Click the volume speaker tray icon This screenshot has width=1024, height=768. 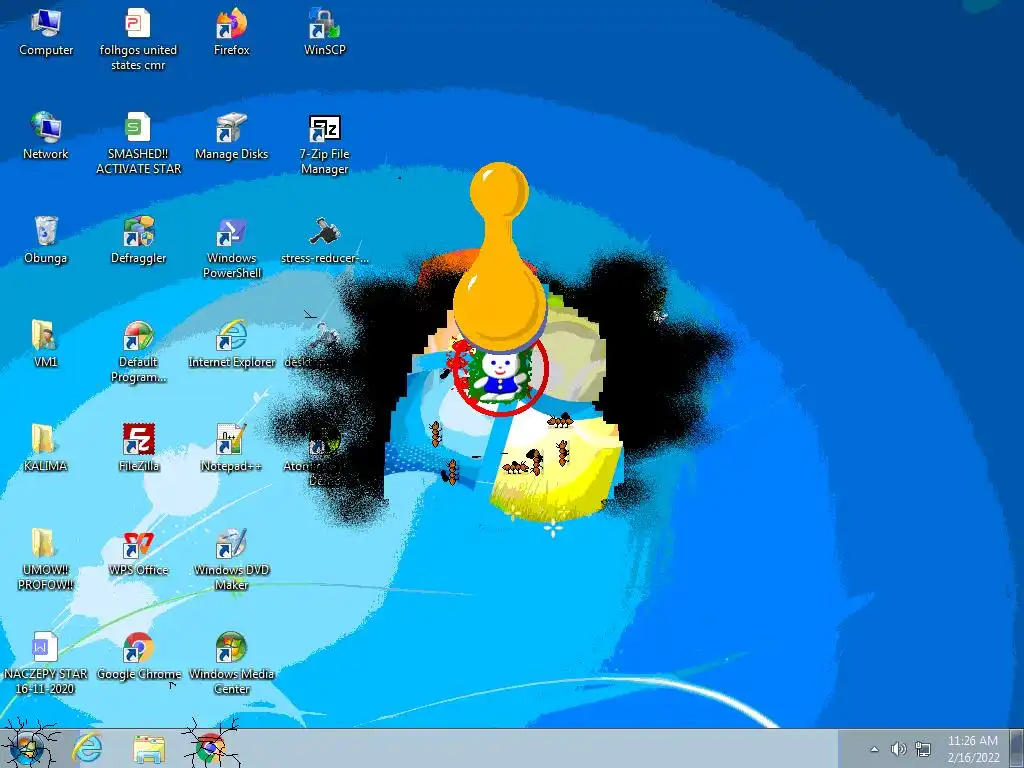pos(899,749)
